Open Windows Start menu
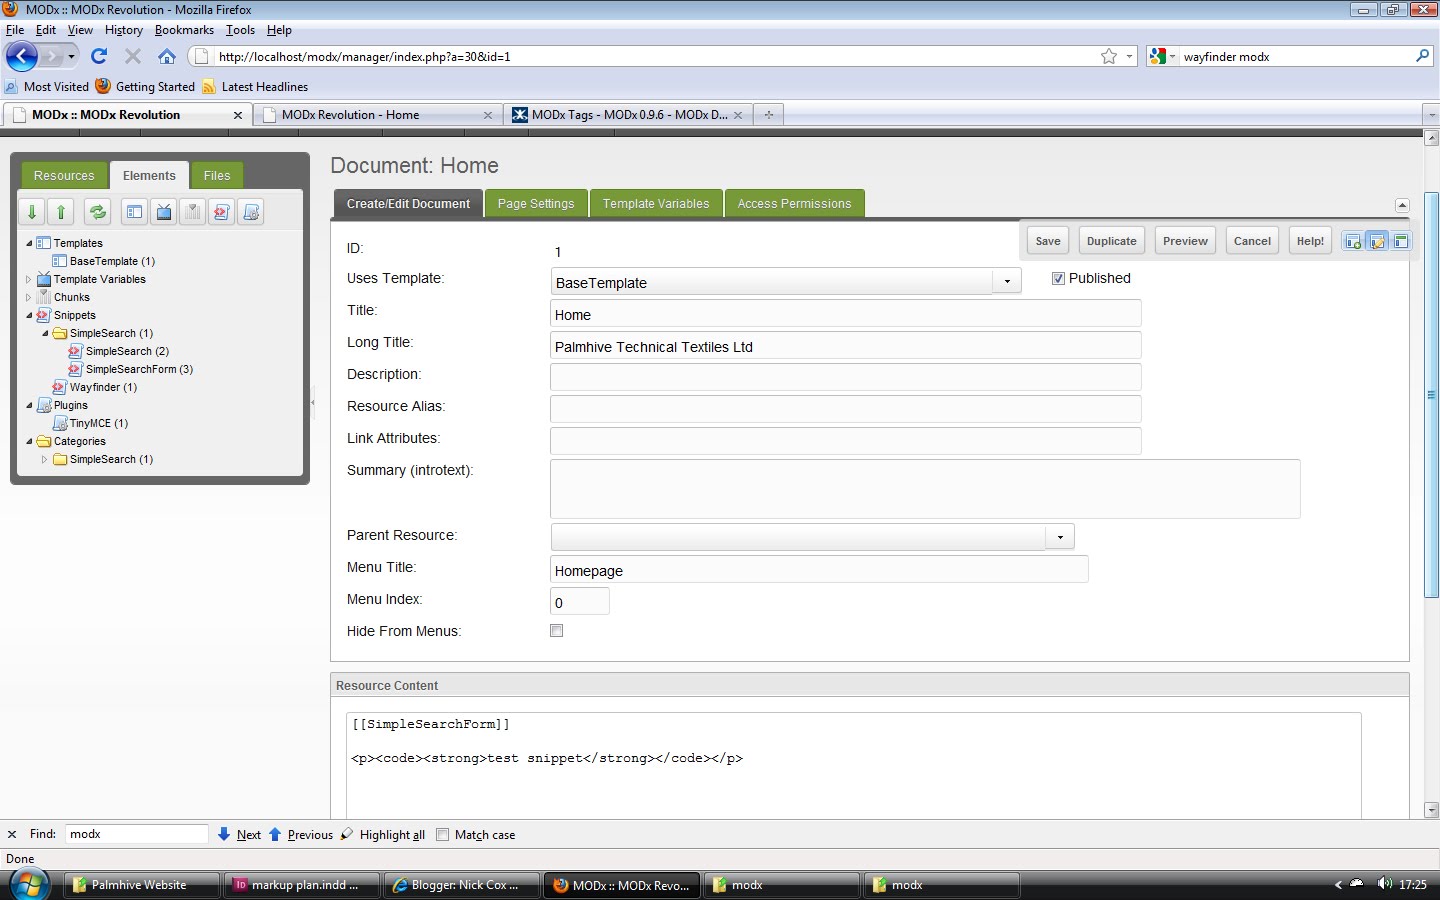 pyautogui.click(x=28, y=884)
